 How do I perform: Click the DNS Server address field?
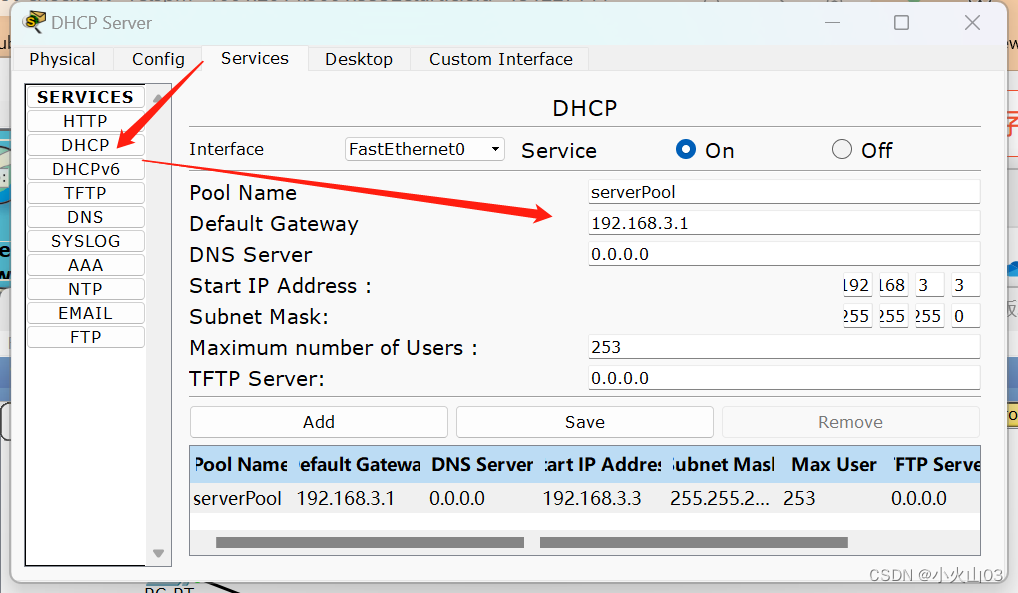coord(784,254)
